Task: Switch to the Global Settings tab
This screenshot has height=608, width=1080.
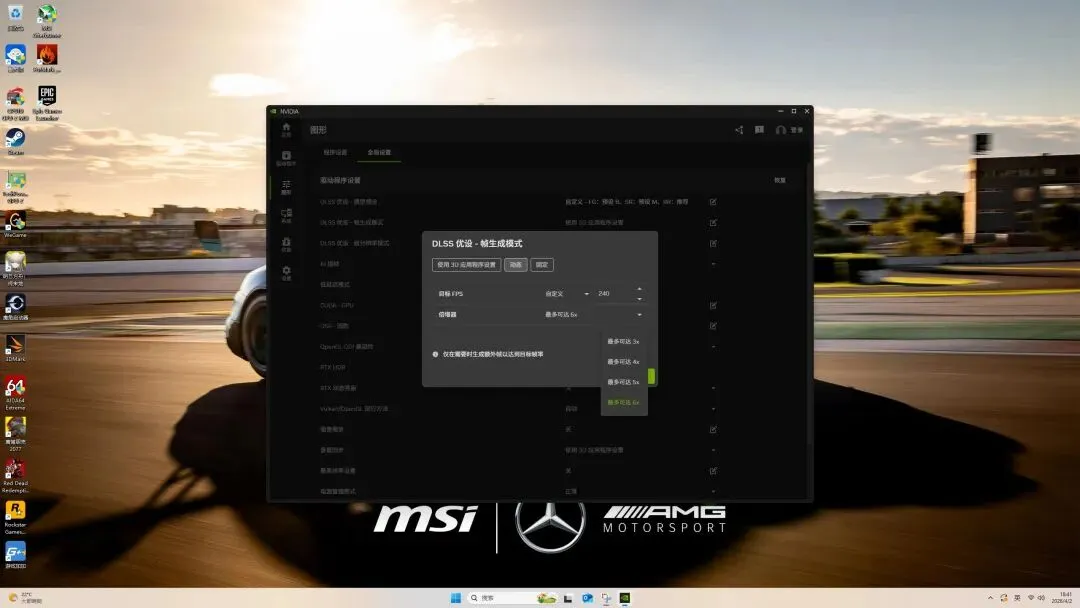Action: [x=379, y=152]
